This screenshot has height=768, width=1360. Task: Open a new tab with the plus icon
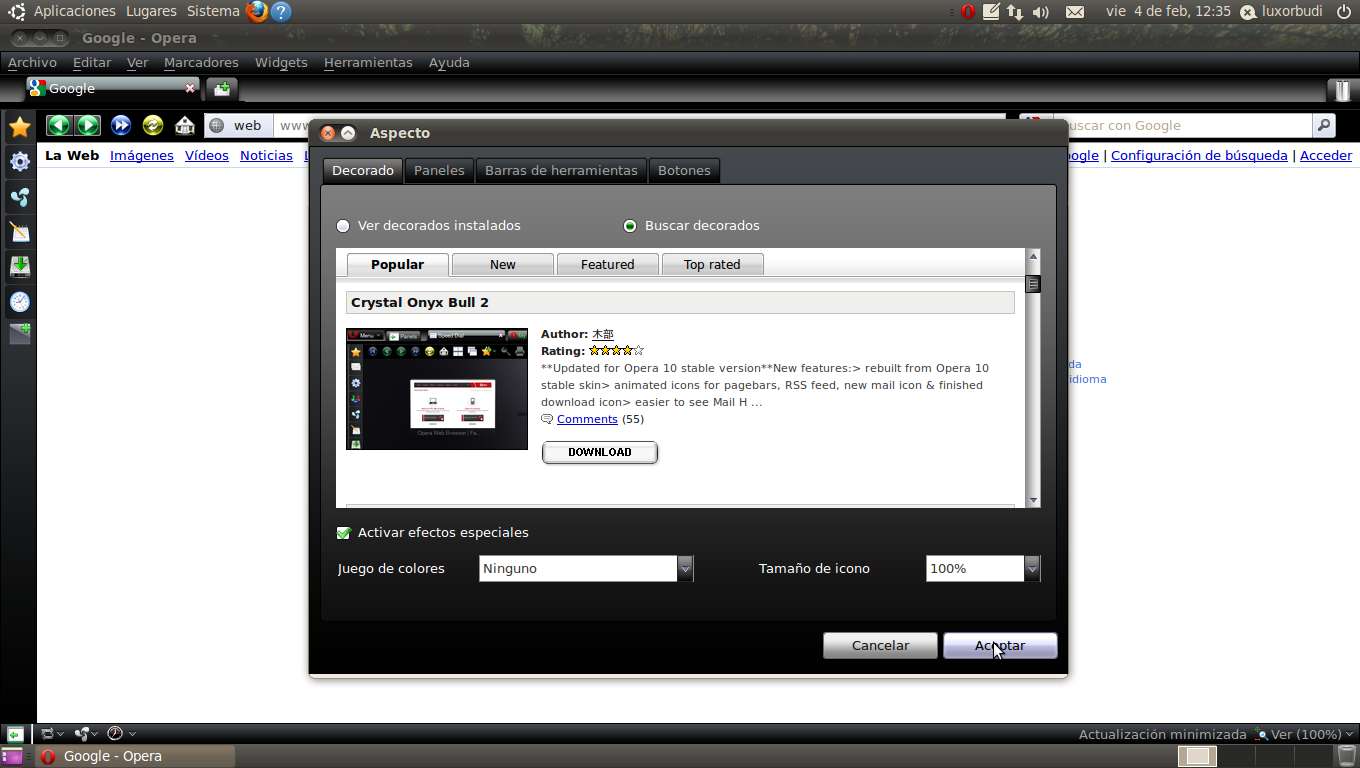222,89
